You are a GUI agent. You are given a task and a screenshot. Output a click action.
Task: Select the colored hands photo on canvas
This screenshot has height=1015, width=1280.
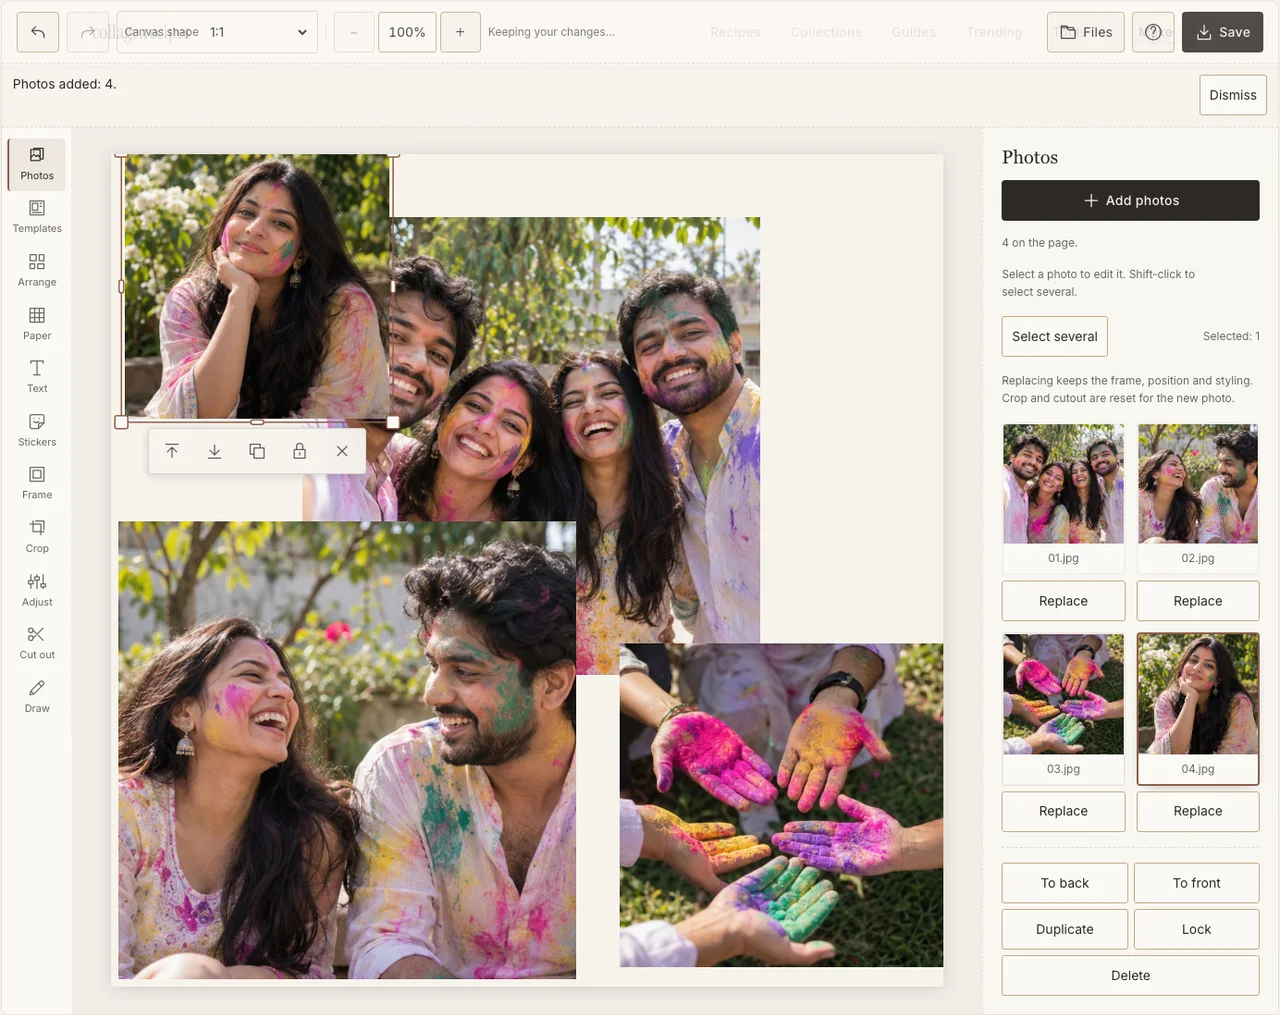[781, 805]
